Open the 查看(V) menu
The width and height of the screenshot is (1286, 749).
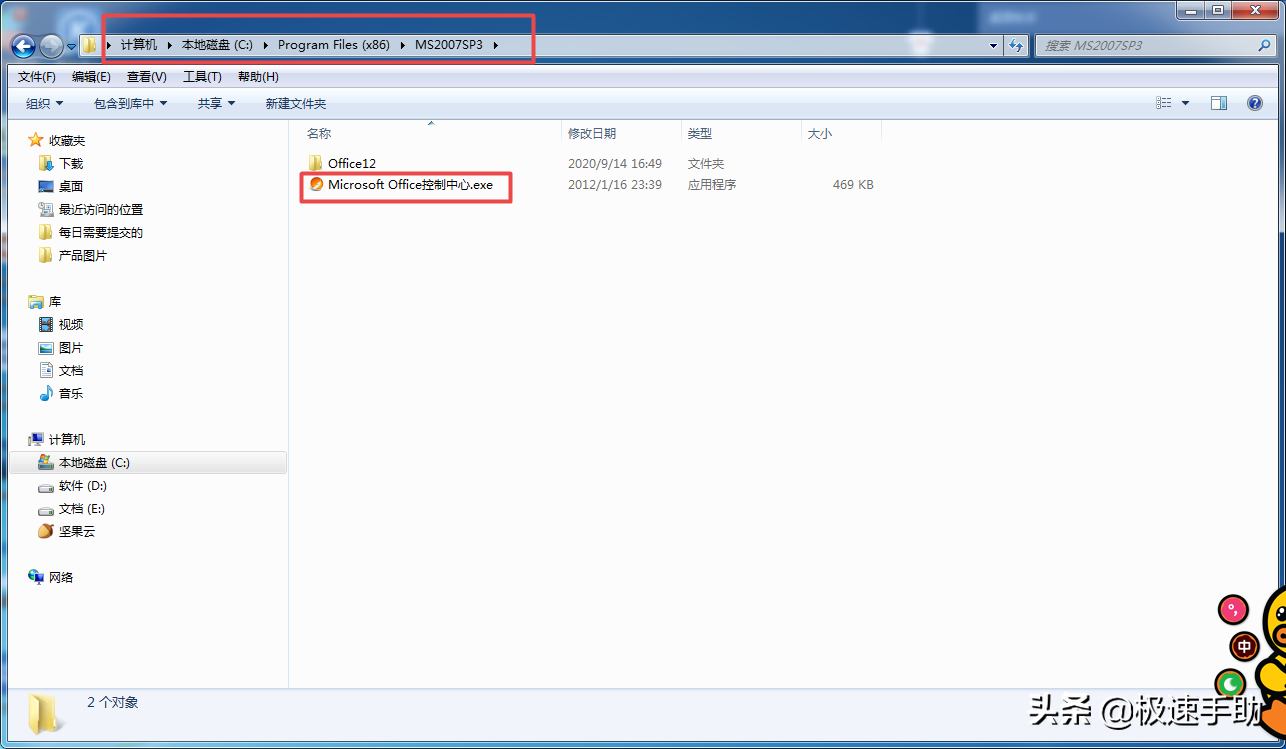tap(147, 77)
